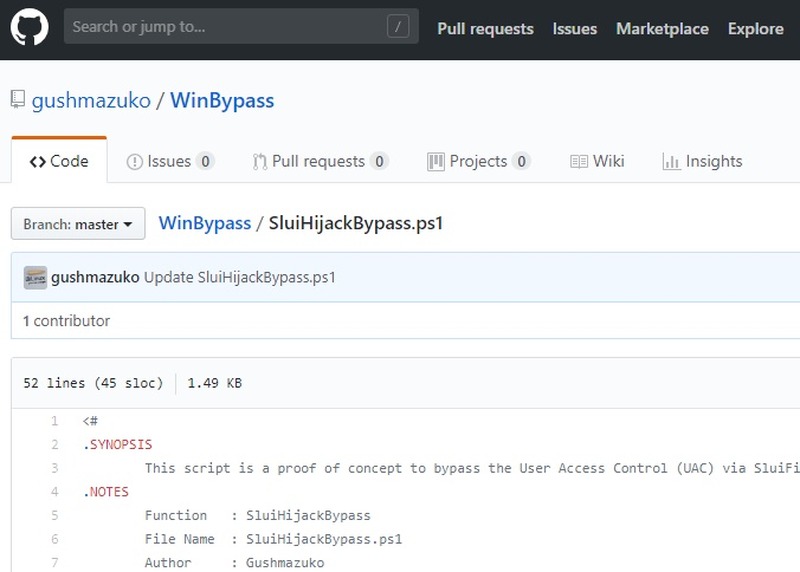
Task: Click the GitHub Octocat logo
Action: pyautogui.click(x=30, y=28)
